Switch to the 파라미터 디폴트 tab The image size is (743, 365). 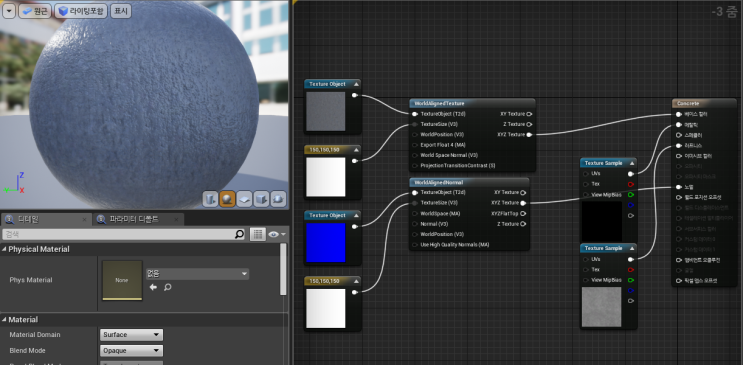138,219
